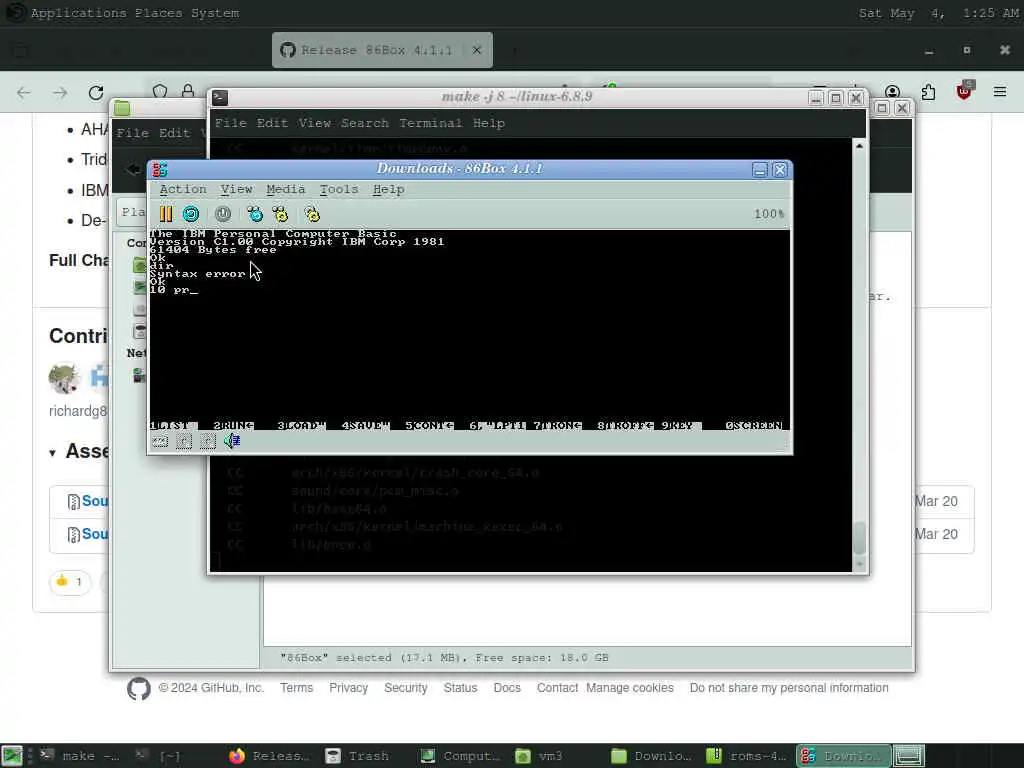Click the terminal icon in the terminal title bar
Screen dimensions: 1024x768
[220, 97]
